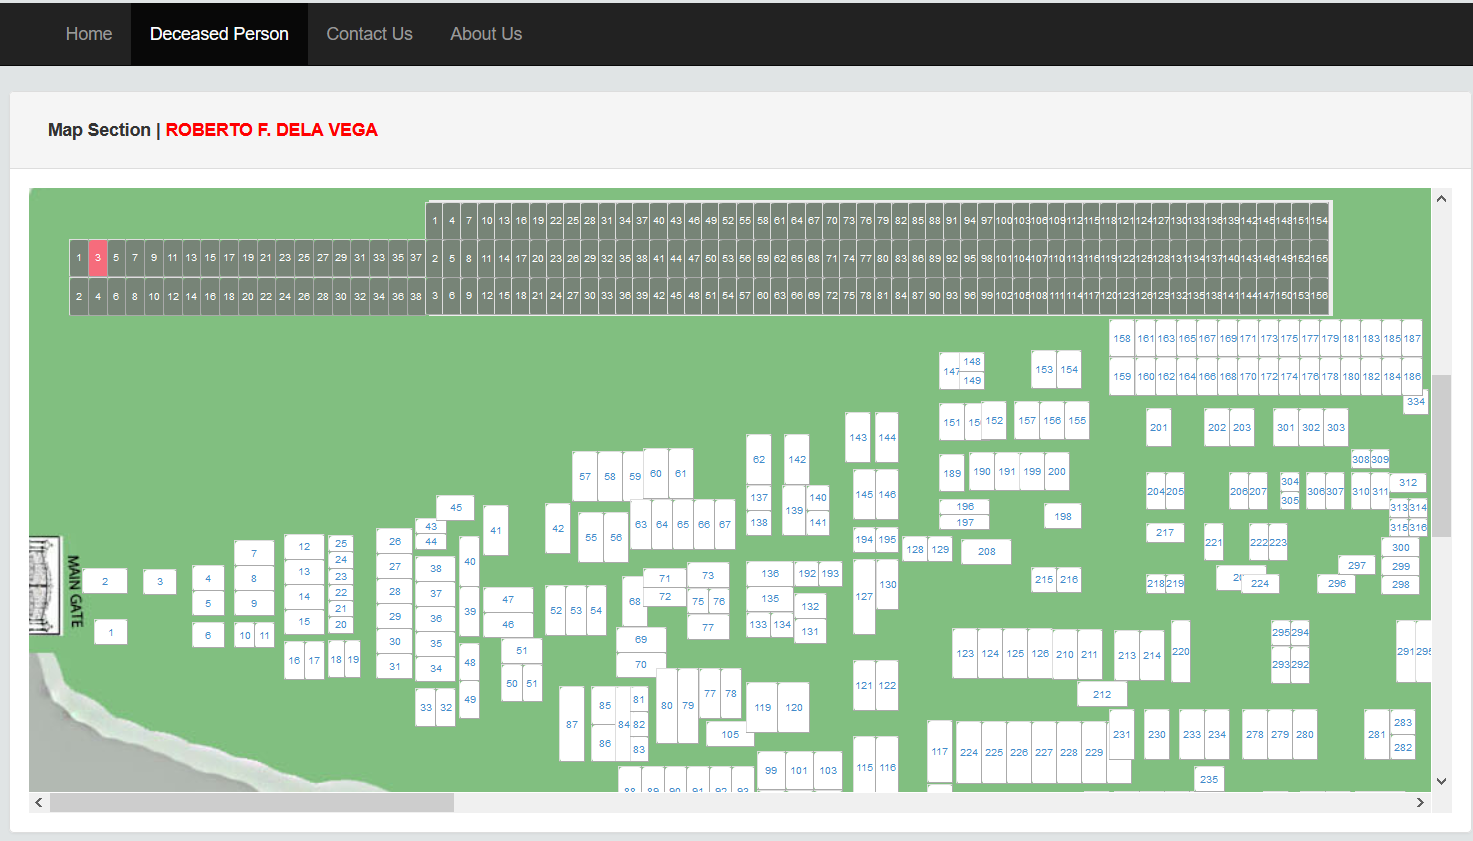This screenshot has height=841, width=1473.
Task: Click the down arrow on the vertical scrollbar
Action: (1442, 781)
